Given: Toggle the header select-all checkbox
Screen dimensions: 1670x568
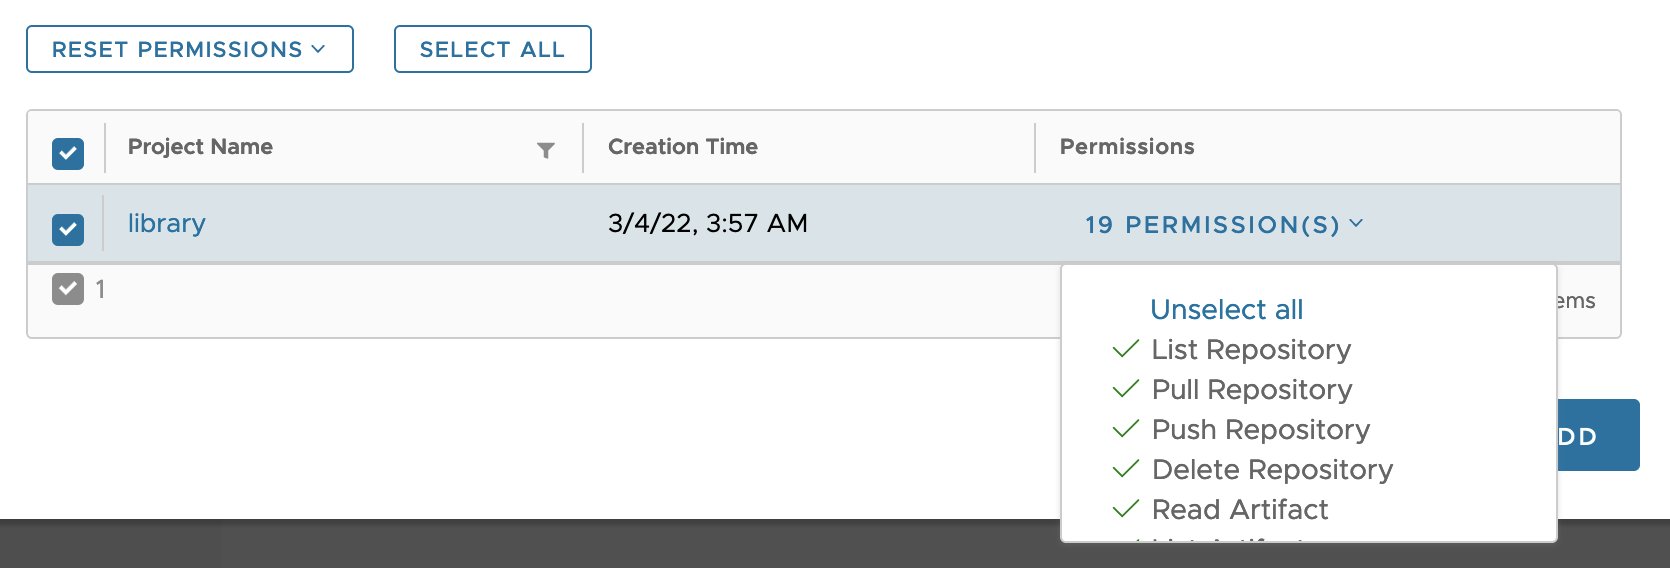Looking at the screenshot, I should 68,153.
